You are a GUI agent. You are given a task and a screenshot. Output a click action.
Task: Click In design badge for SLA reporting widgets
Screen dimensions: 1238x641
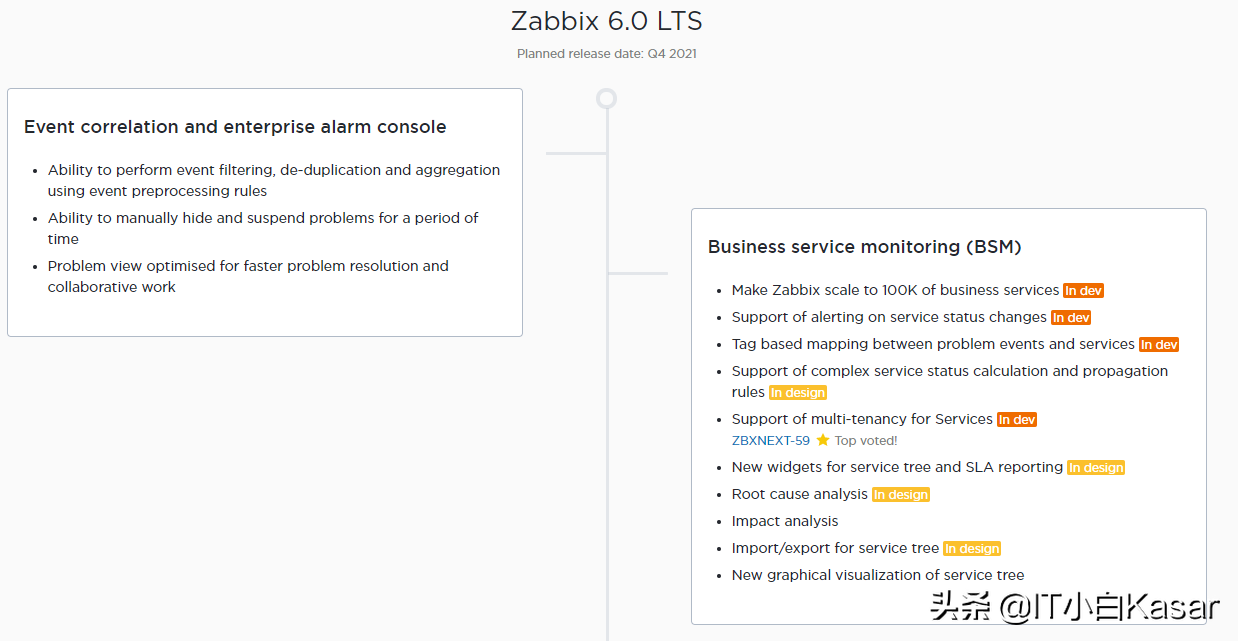click(x=1096, y=468)
